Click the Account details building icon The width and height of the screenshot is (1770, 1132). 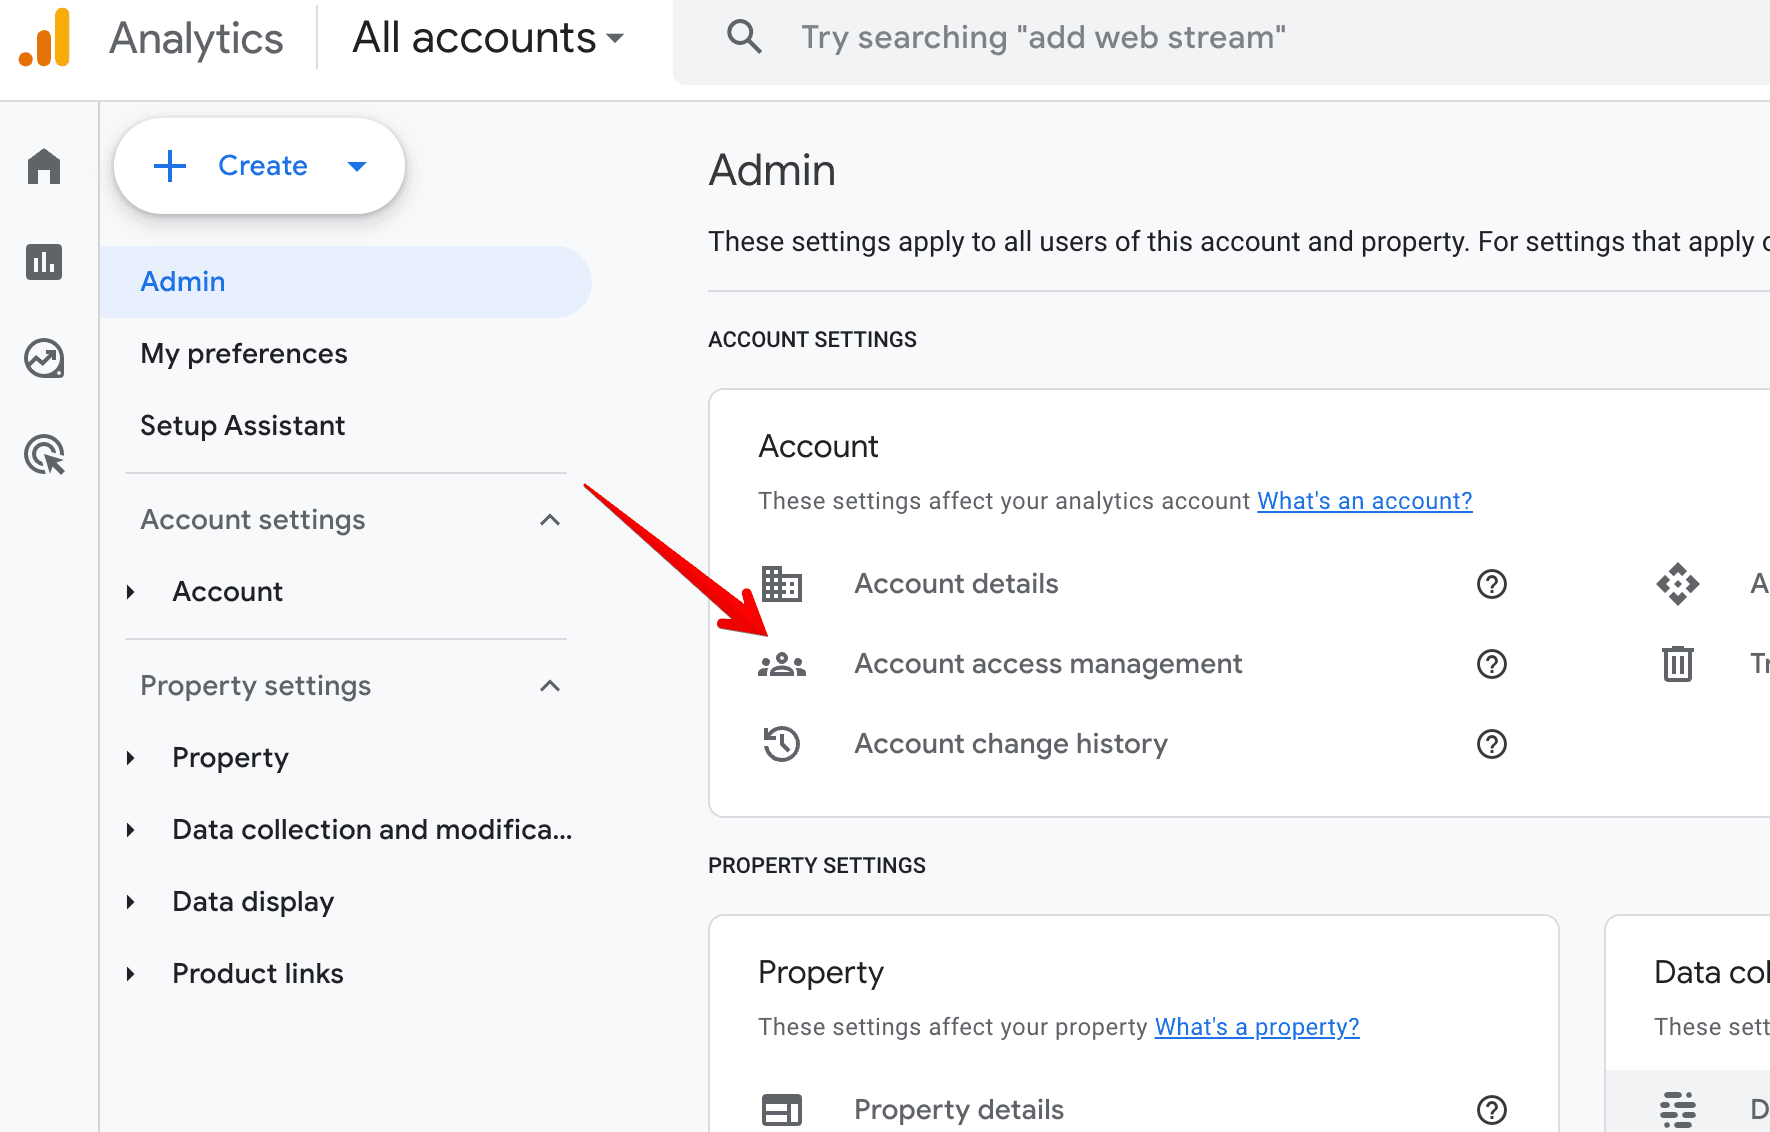[x=782, y=584]
